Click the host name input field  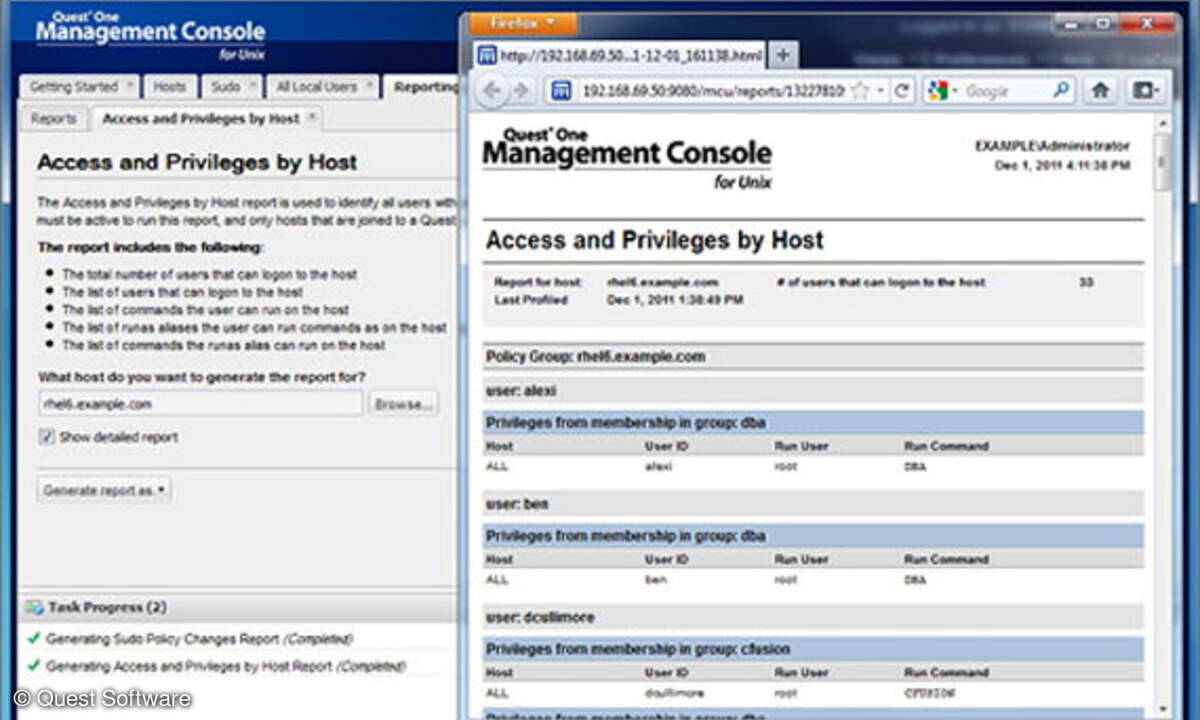[200, 404]
